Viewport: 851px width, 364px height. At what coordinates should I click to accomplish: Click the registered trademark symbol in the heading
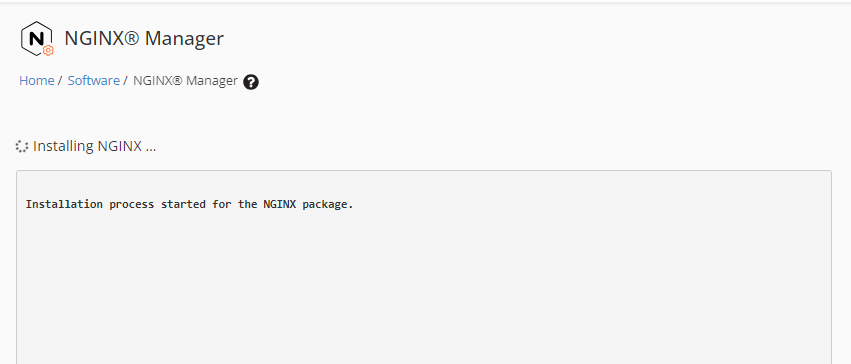[x=132, y=37]
